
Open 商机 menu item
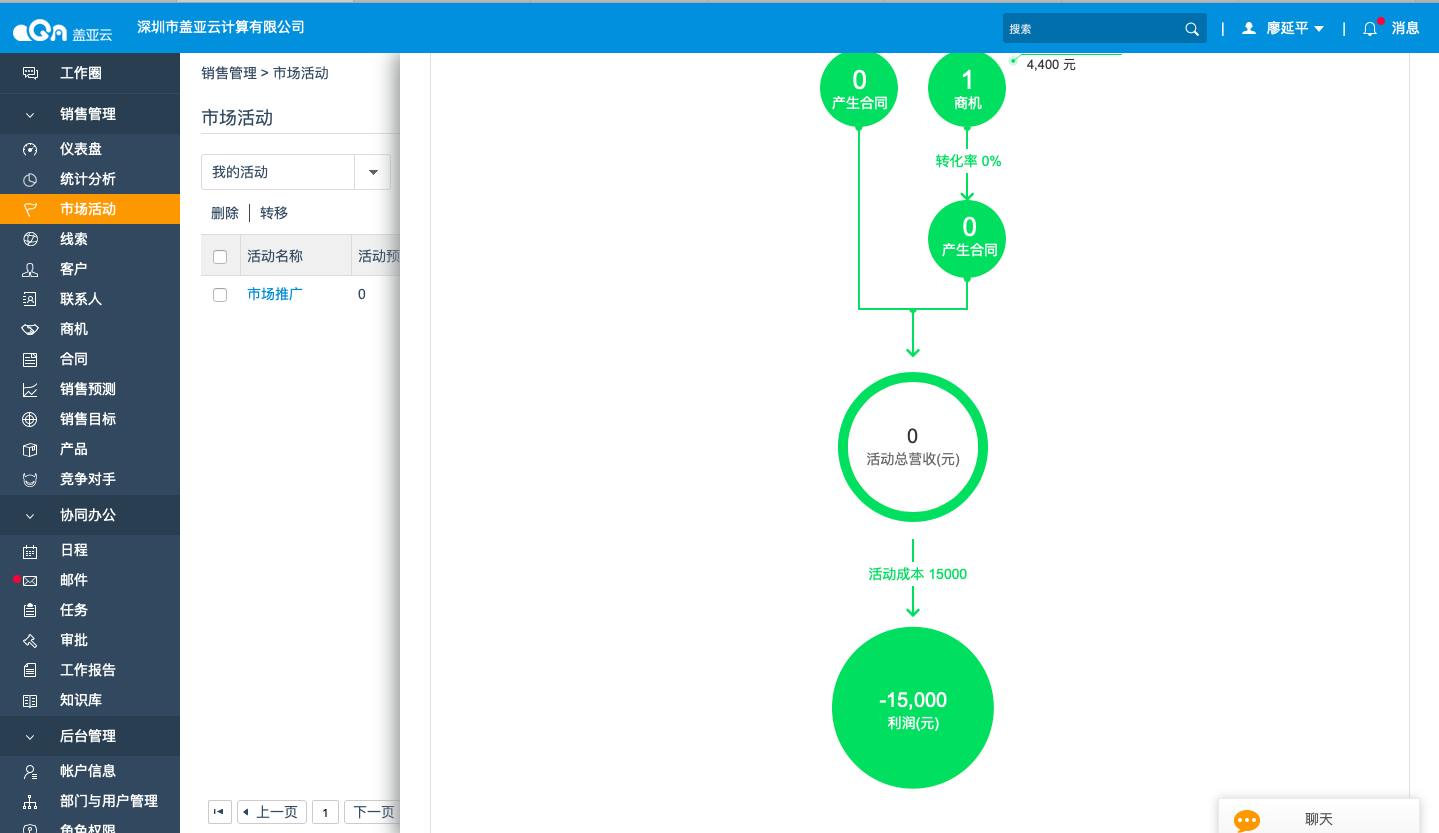coord(74,329)
